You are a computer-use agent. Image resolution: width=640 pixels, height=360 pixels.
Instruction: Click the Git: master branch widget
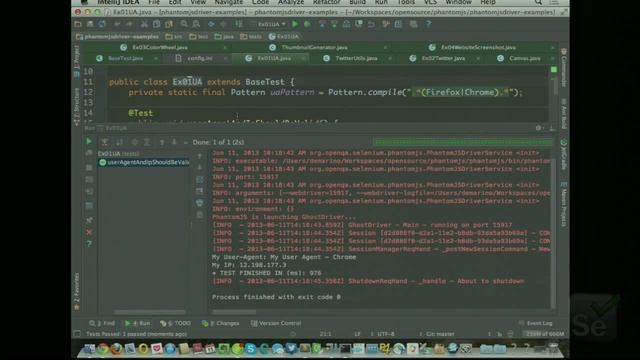(x=439, y=334)
